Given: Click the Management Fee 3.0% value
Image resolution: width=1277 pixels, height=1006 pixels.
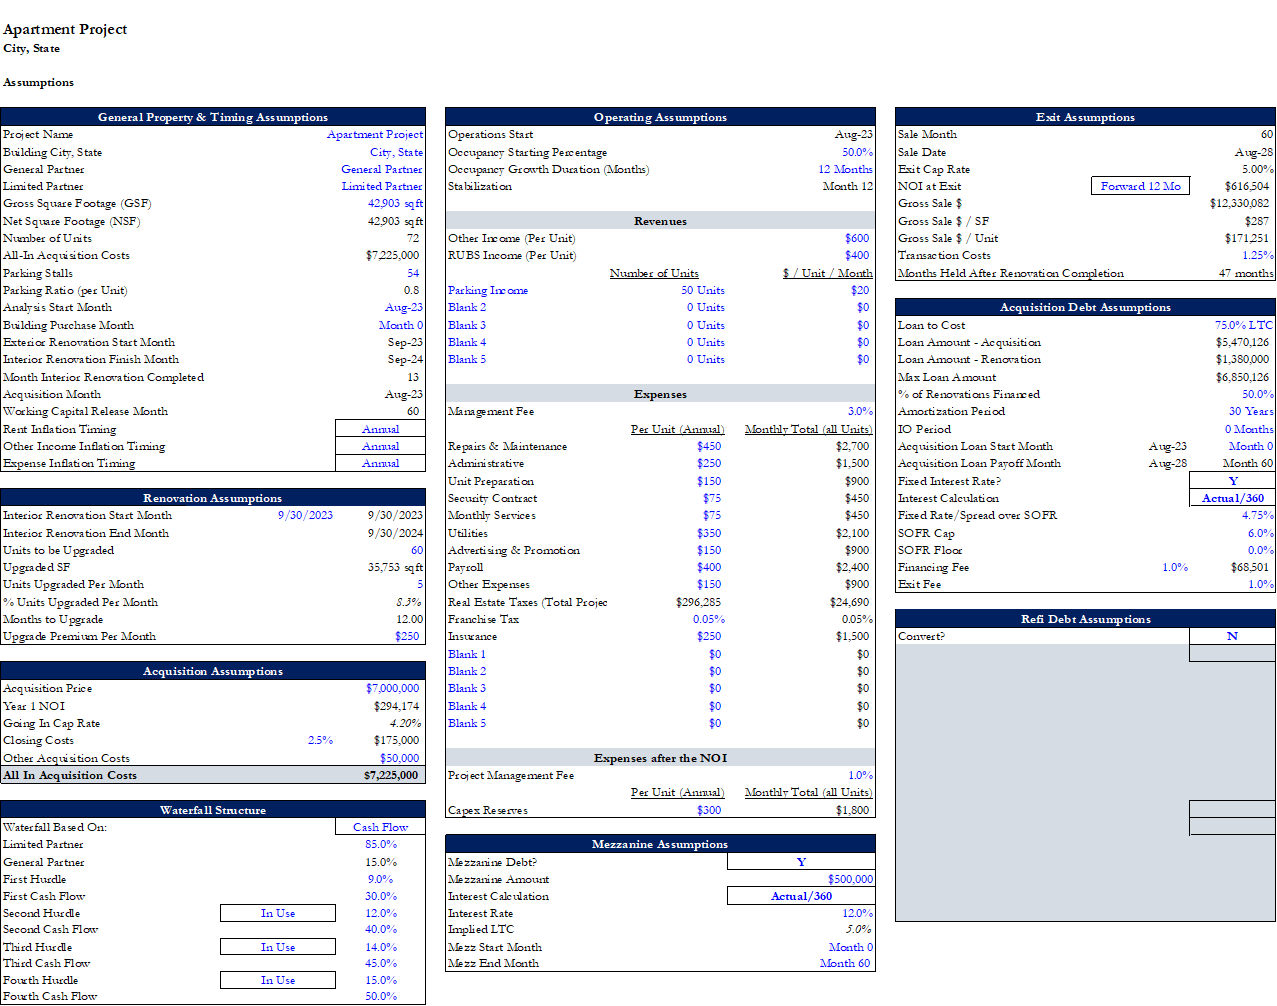Looking at the screenshot, I should click(x=859, y=411).
